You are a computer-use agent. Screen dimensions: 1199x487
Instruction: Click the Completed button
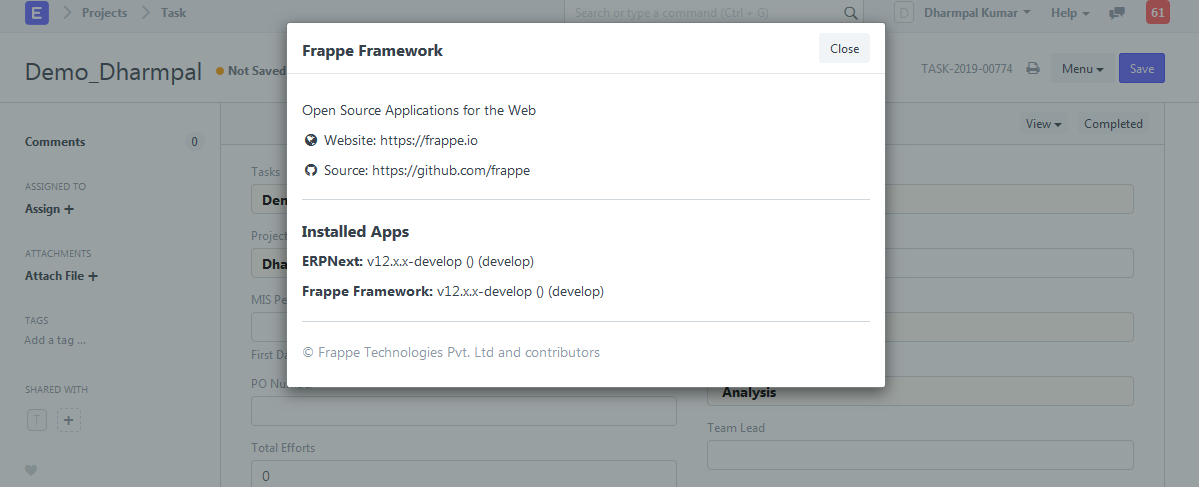(x=1113, y=124)
